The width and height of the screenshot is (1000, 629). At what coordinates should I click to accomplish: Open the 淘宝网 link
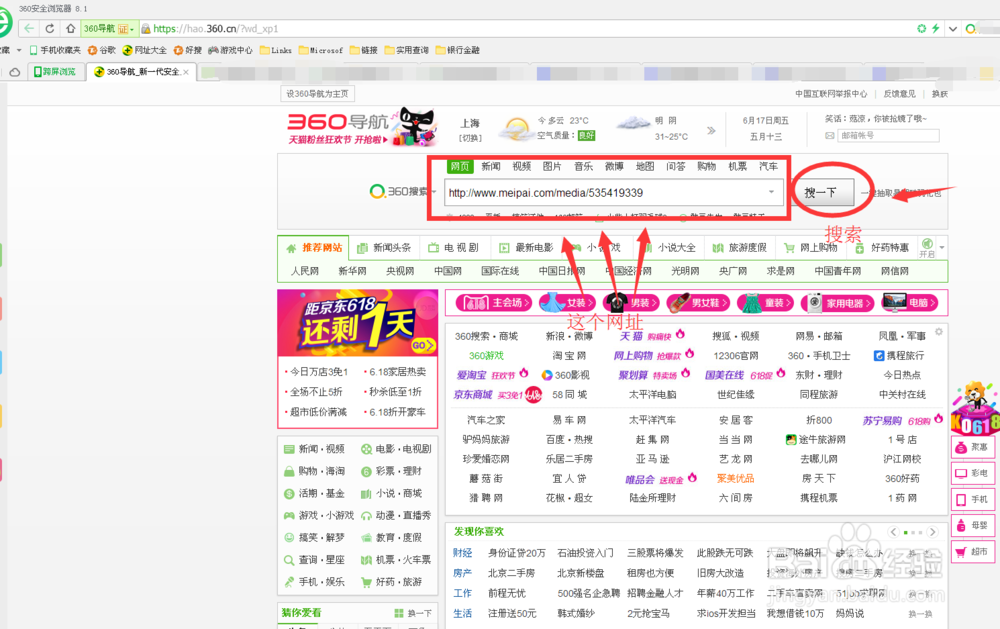pyautogui.click(x=569, y=356)
